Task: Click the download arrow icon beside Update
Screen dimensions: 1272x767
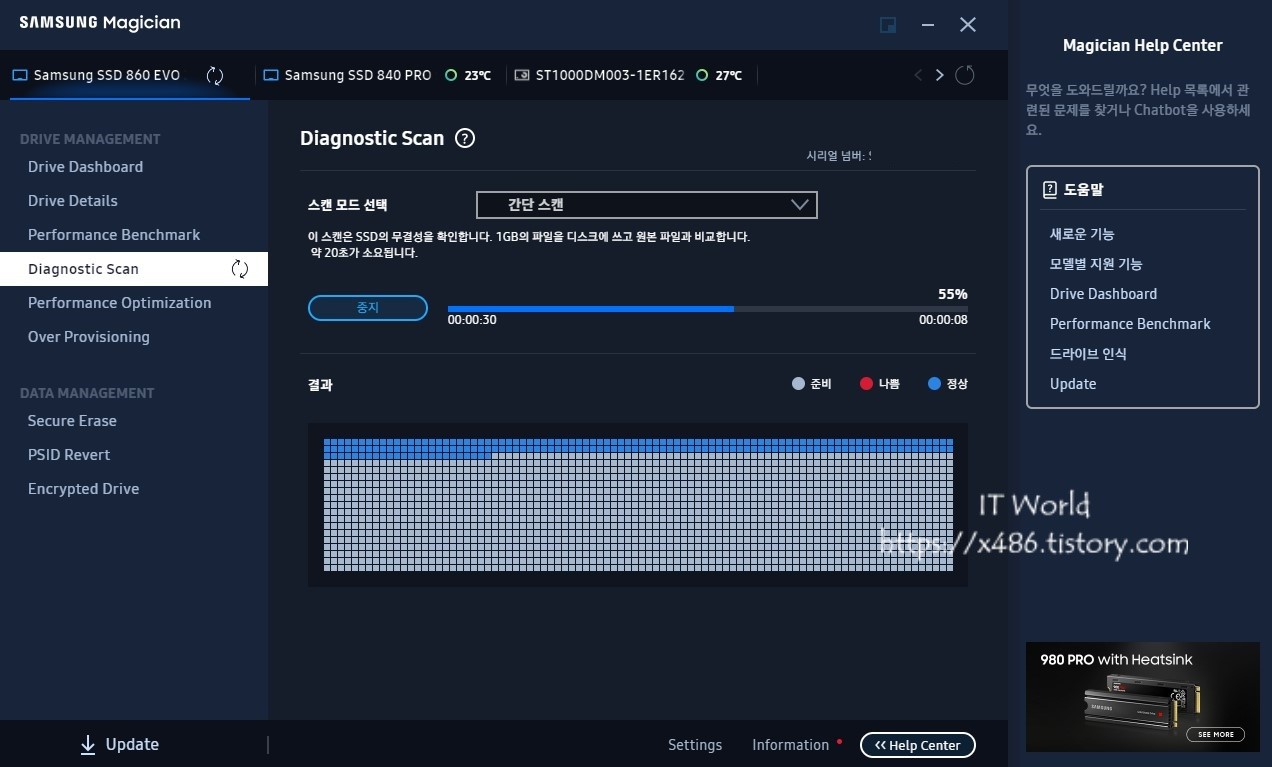Action: click(x=88, y=744)
